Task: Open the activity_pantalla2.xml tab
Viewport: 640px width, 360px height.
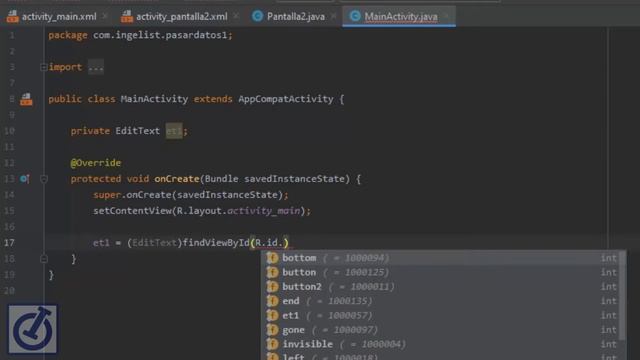Action: (x=182, y=17)
